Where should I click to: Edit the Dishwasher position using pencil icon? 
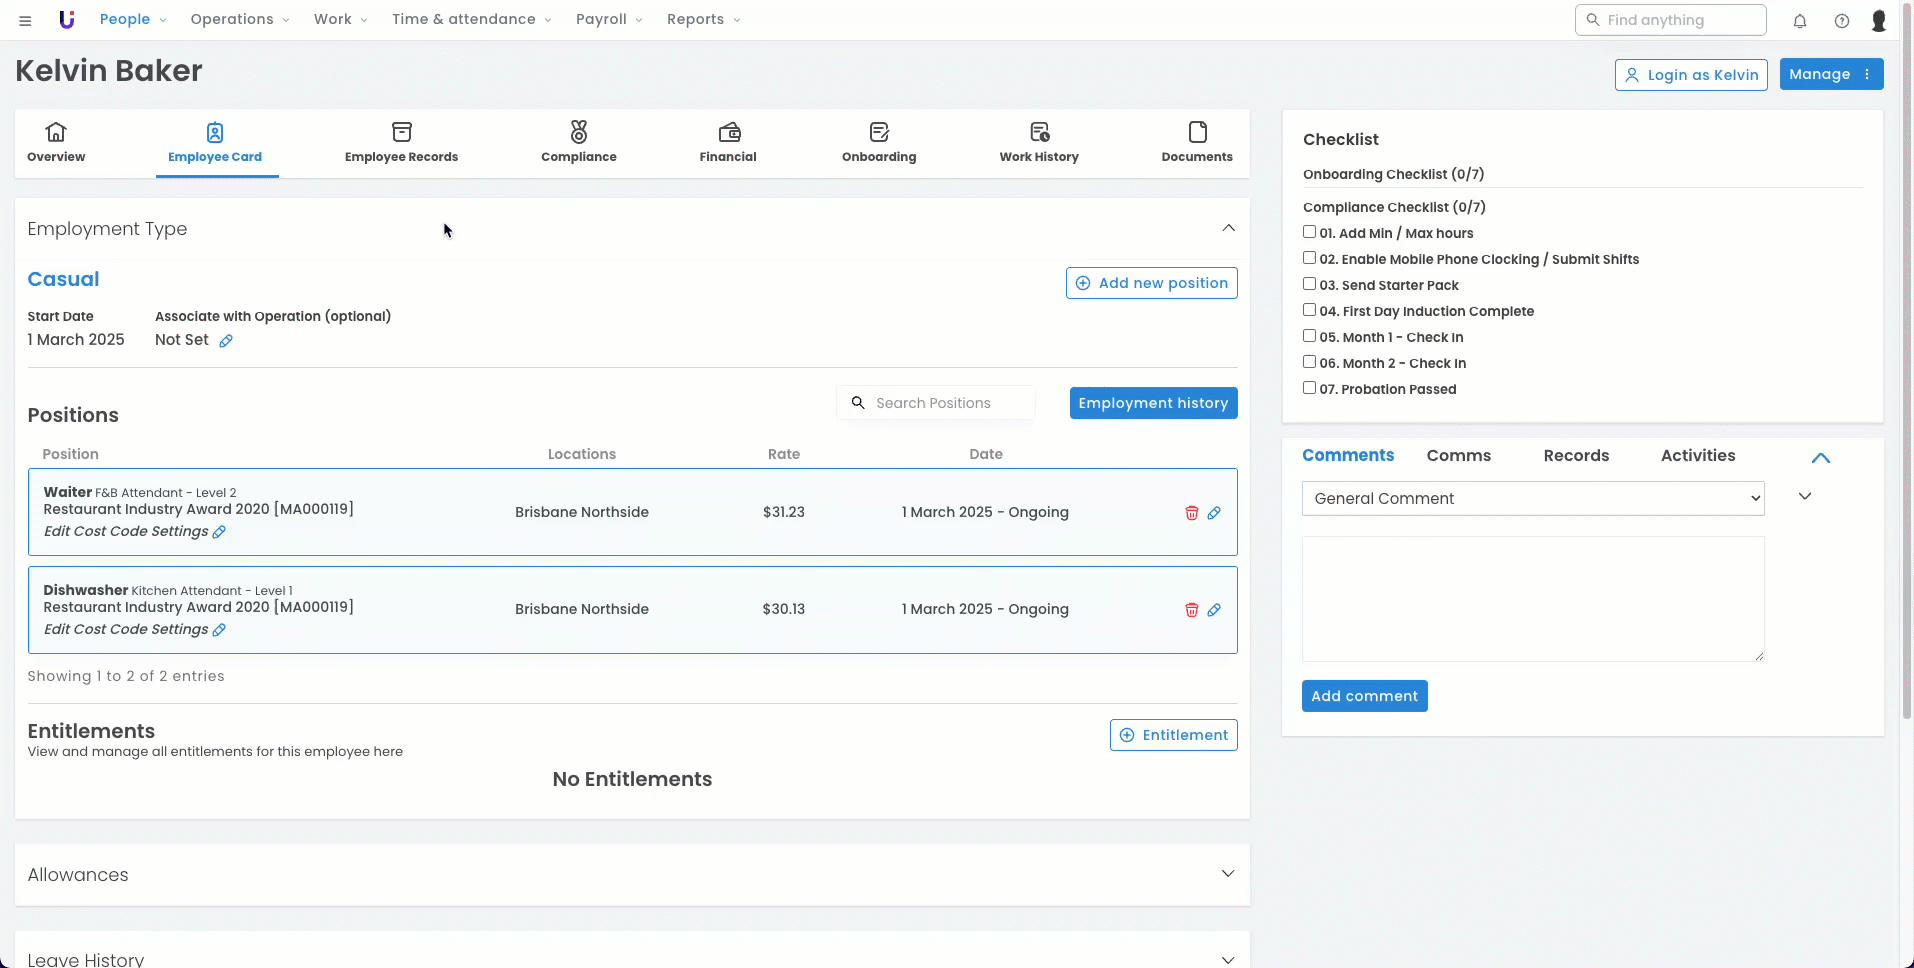(1214, 610)
